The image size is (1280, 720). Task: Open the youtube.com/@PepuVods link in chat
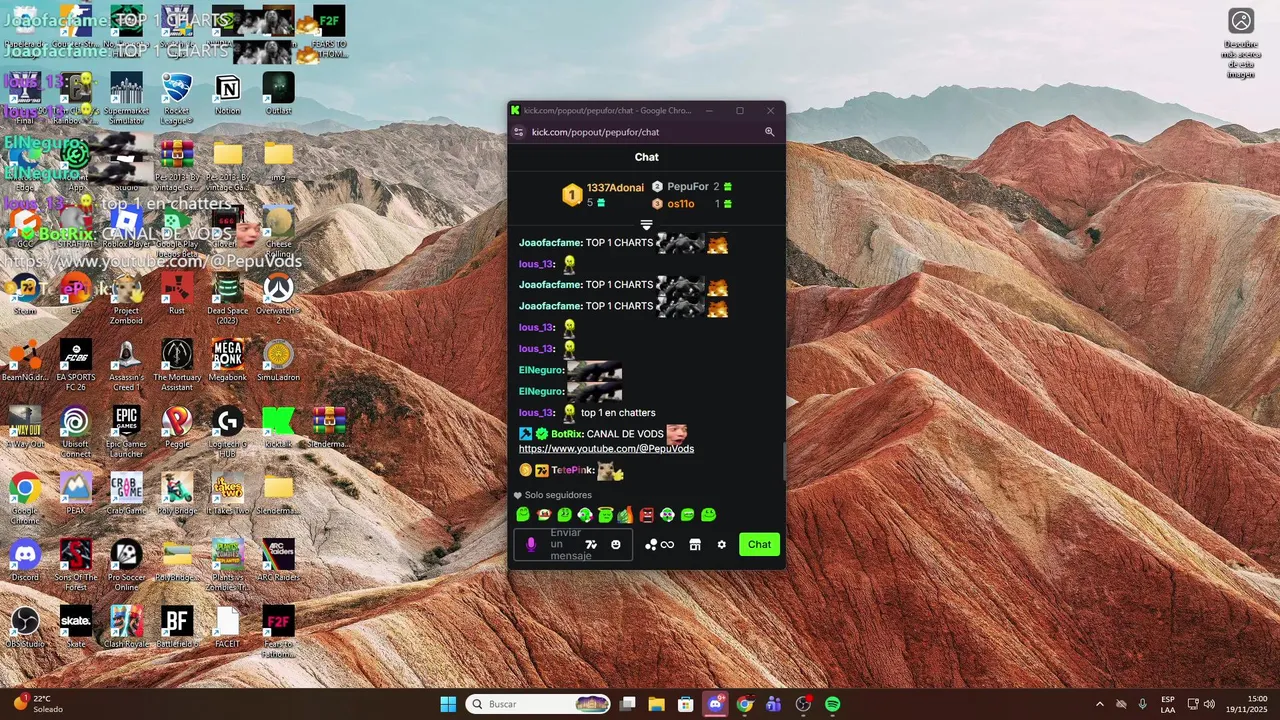point(606,449)
